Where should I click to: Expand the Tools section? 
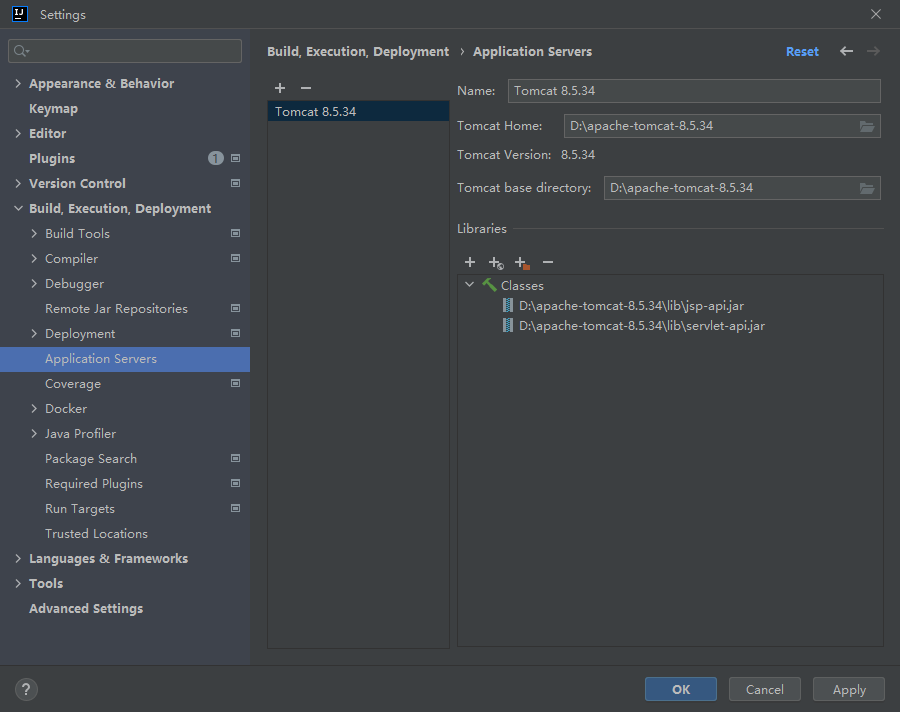click(x=18, y=583)
